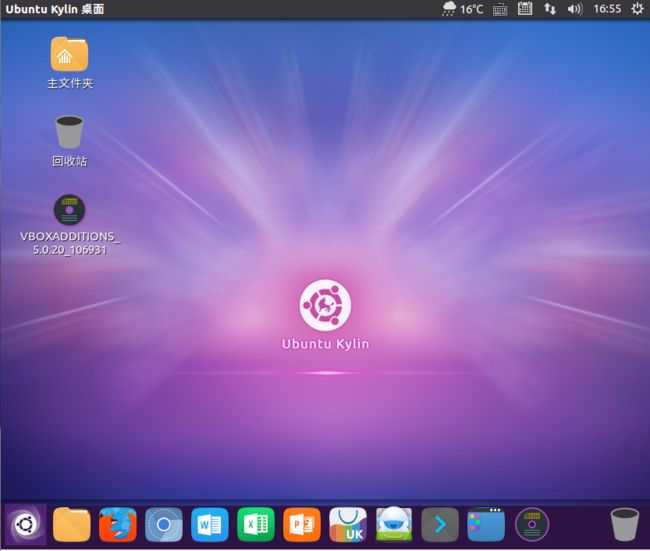
Task: Open the workspace window switcher in dock
Action: (486, 524)
